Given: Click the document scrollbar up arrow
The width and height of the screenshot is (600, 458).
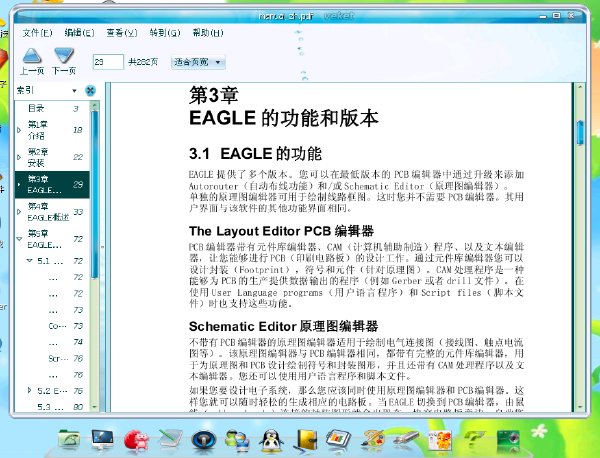Looking at the screenshot, I should 580,88.
